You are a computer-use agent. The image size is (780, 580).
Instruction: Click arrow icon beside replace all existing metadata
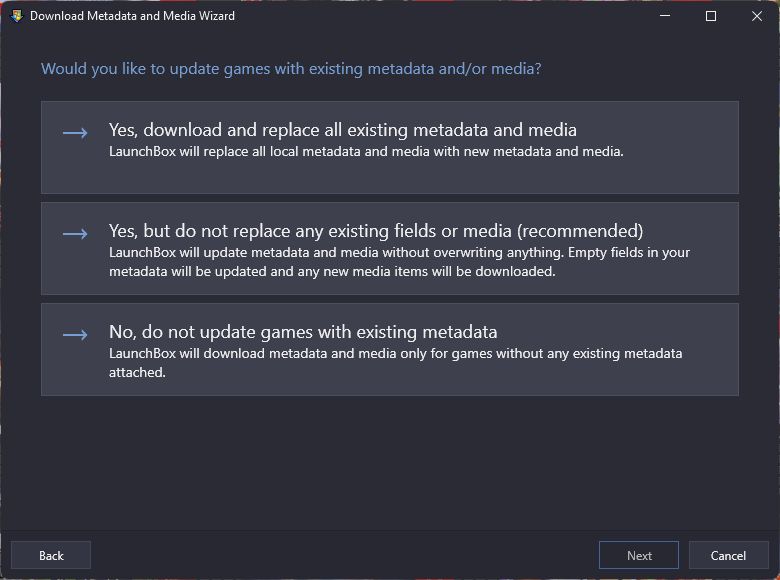tap(75, 132)
